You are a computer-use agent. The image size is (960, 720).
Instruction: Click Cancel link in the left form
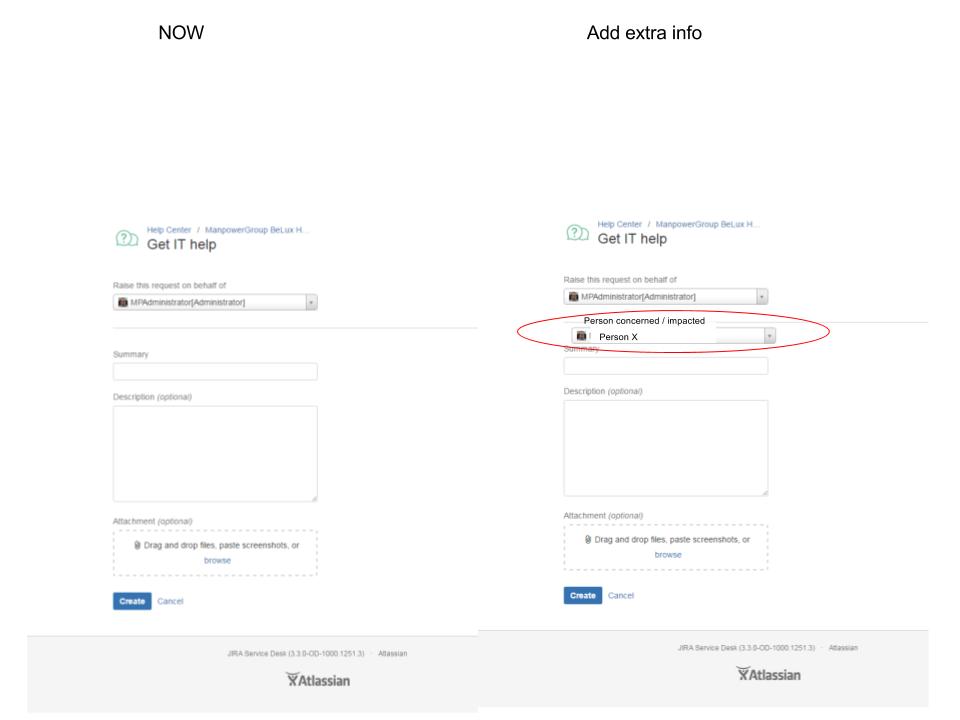coord(170,601)
